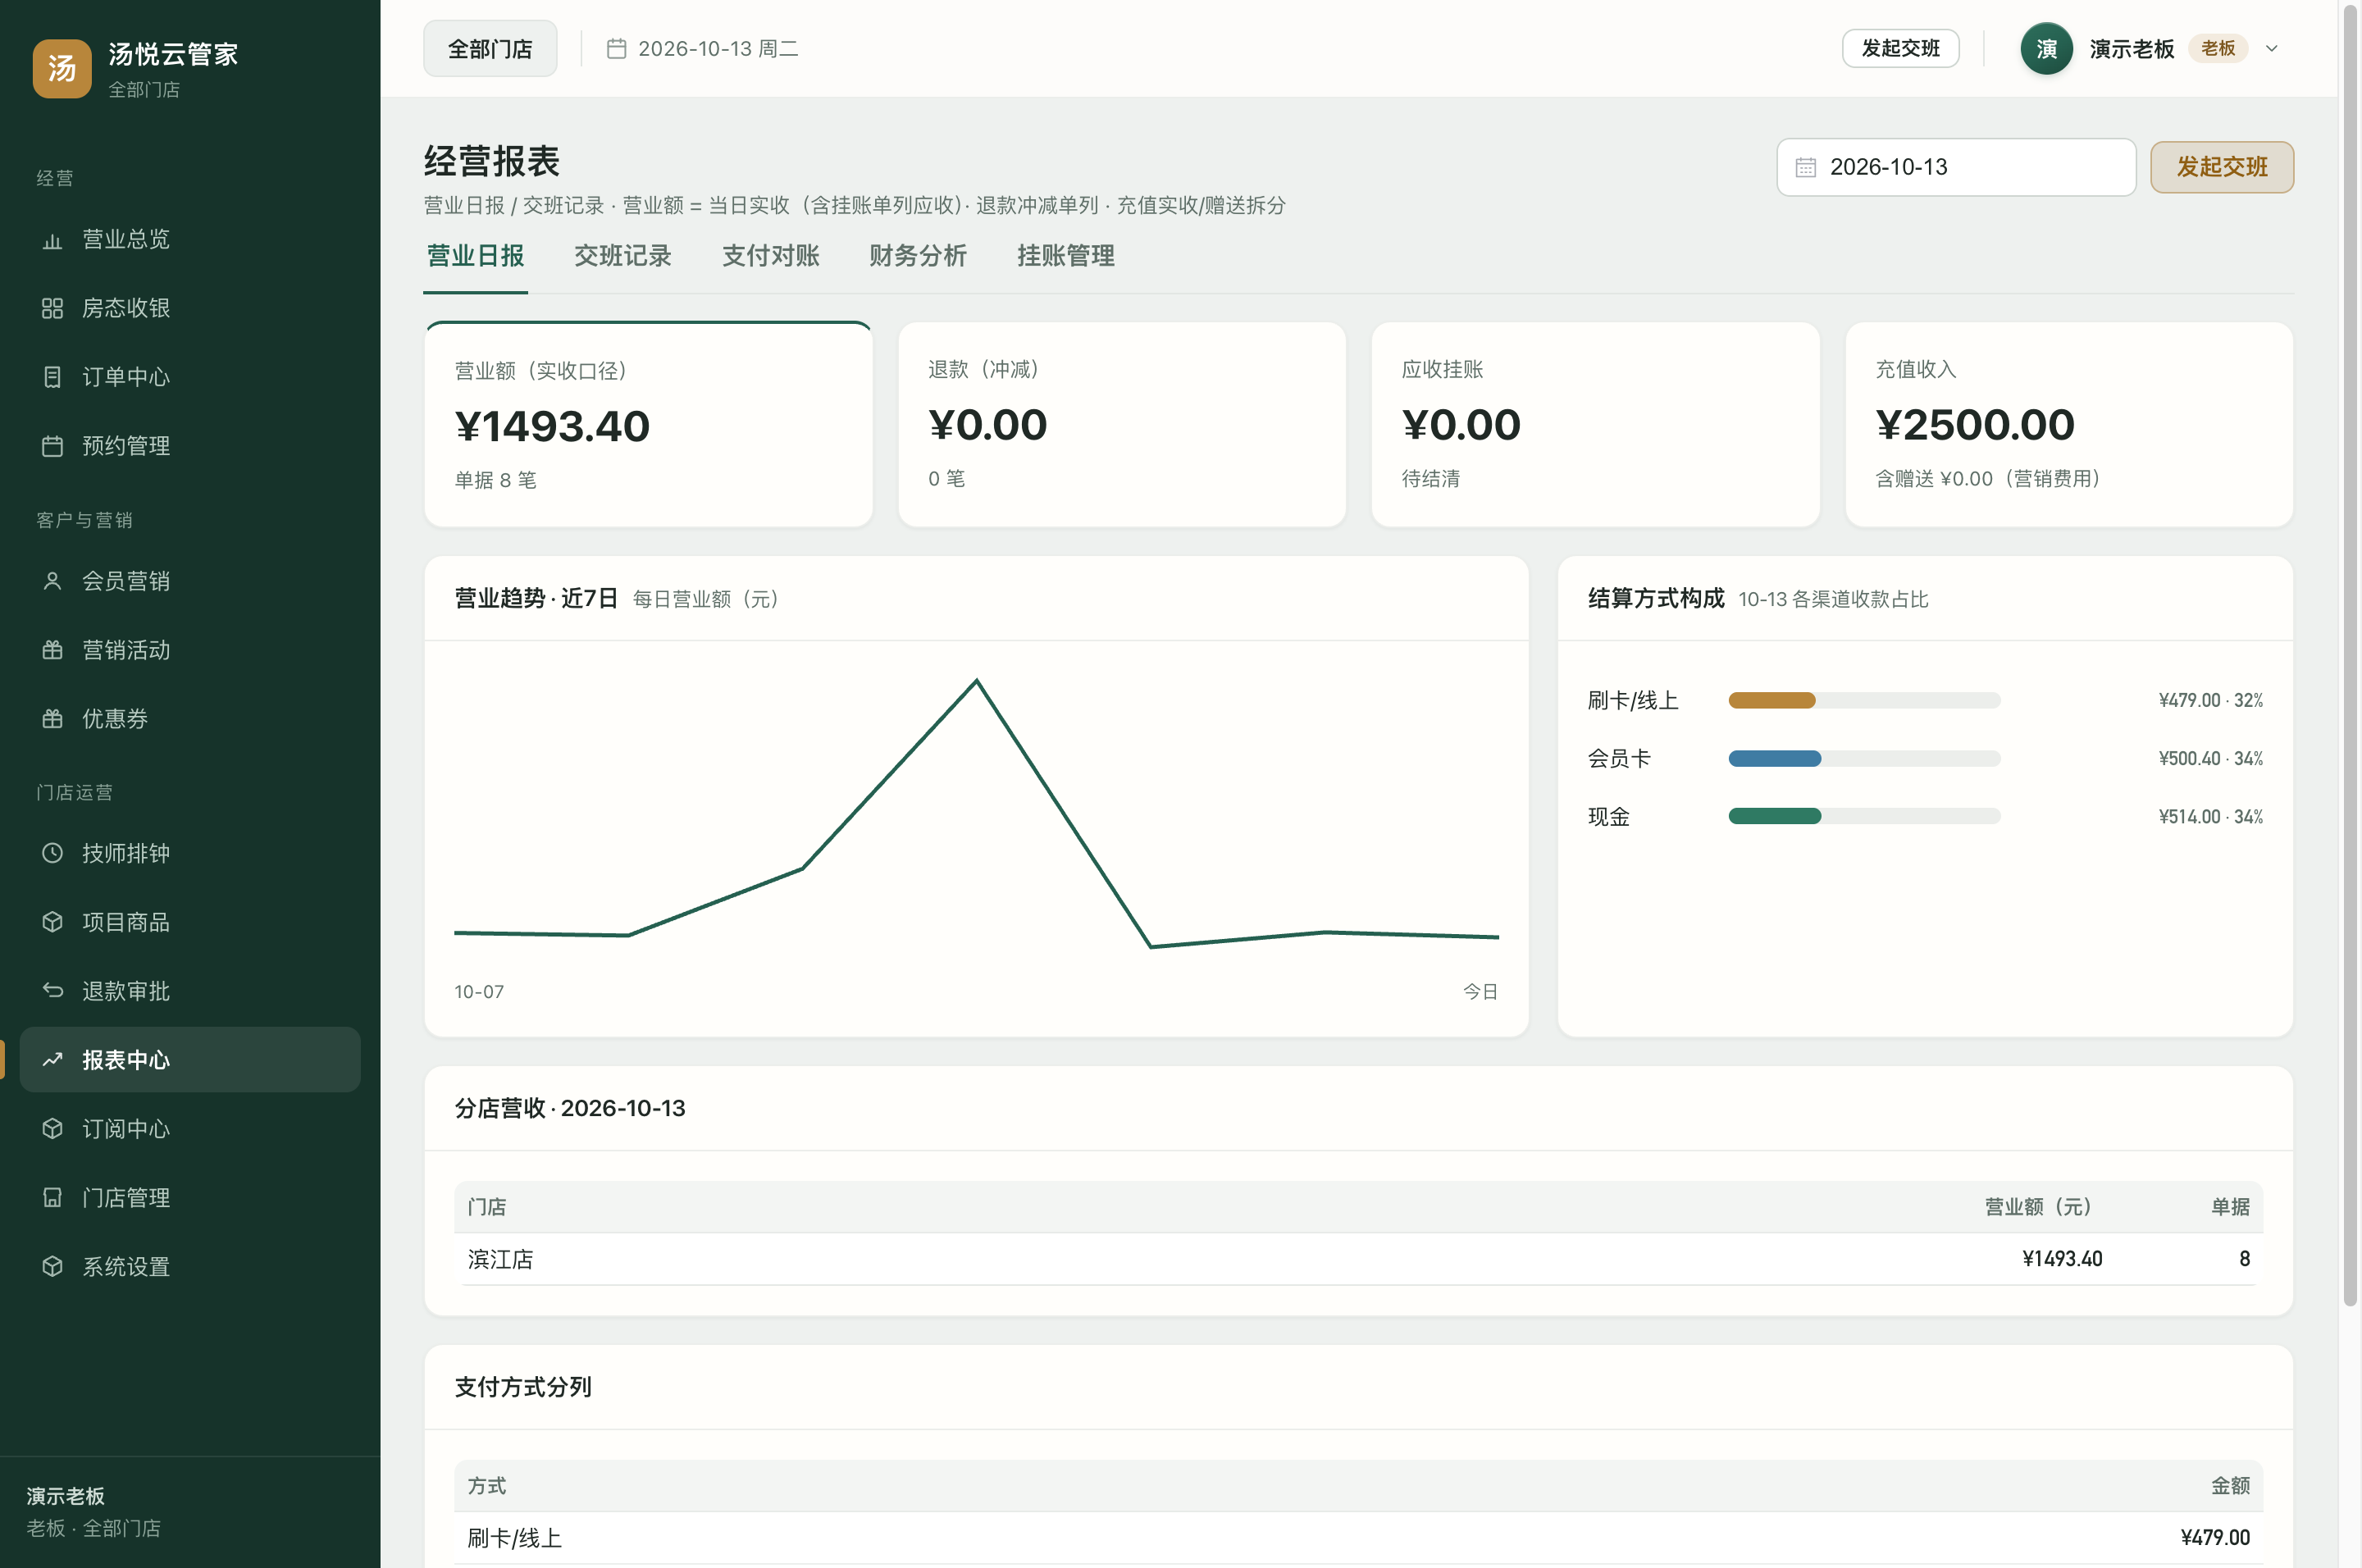This screenshot has height=1568, width=2362.
Task: Open 订单中心 document icon
Action: coord(52,377)
